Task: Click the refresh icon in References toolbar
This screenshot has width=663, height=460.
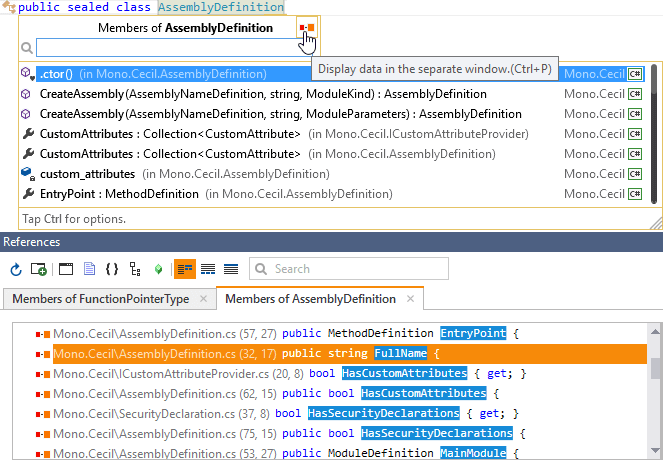Action: click(16, 269)
